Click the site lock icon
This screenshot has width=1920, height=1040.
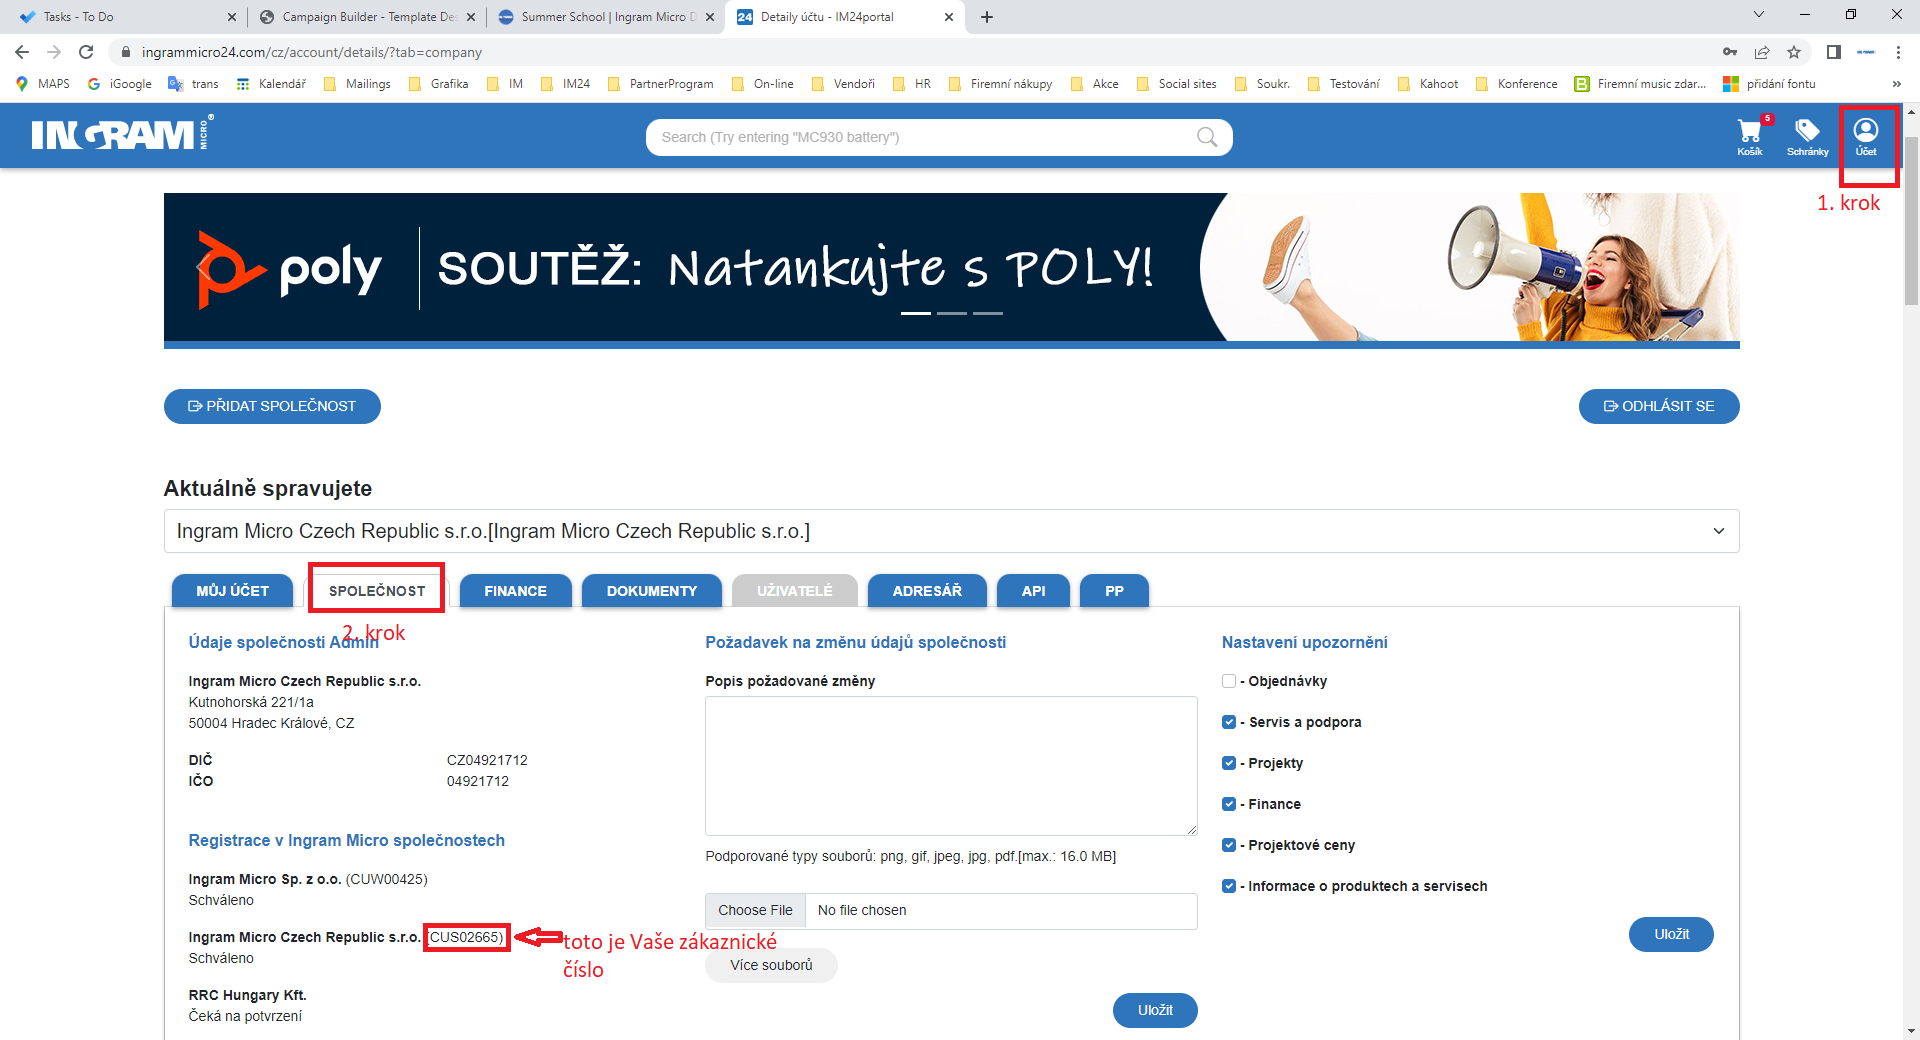point(125,52)
